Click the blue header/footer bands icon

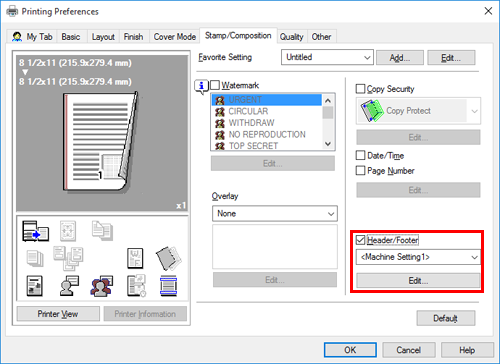[169, 286]
